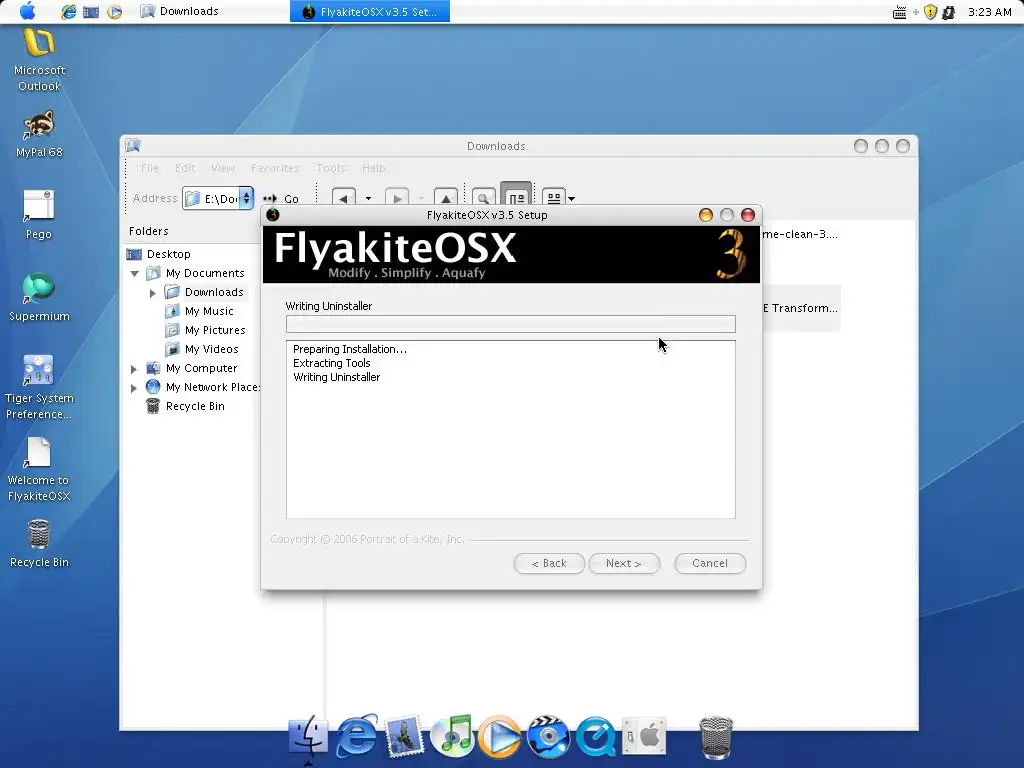Open the QuickTime dock icon
The height and width of the screenshot is (768, 1024).
click(x=596, y=736)
